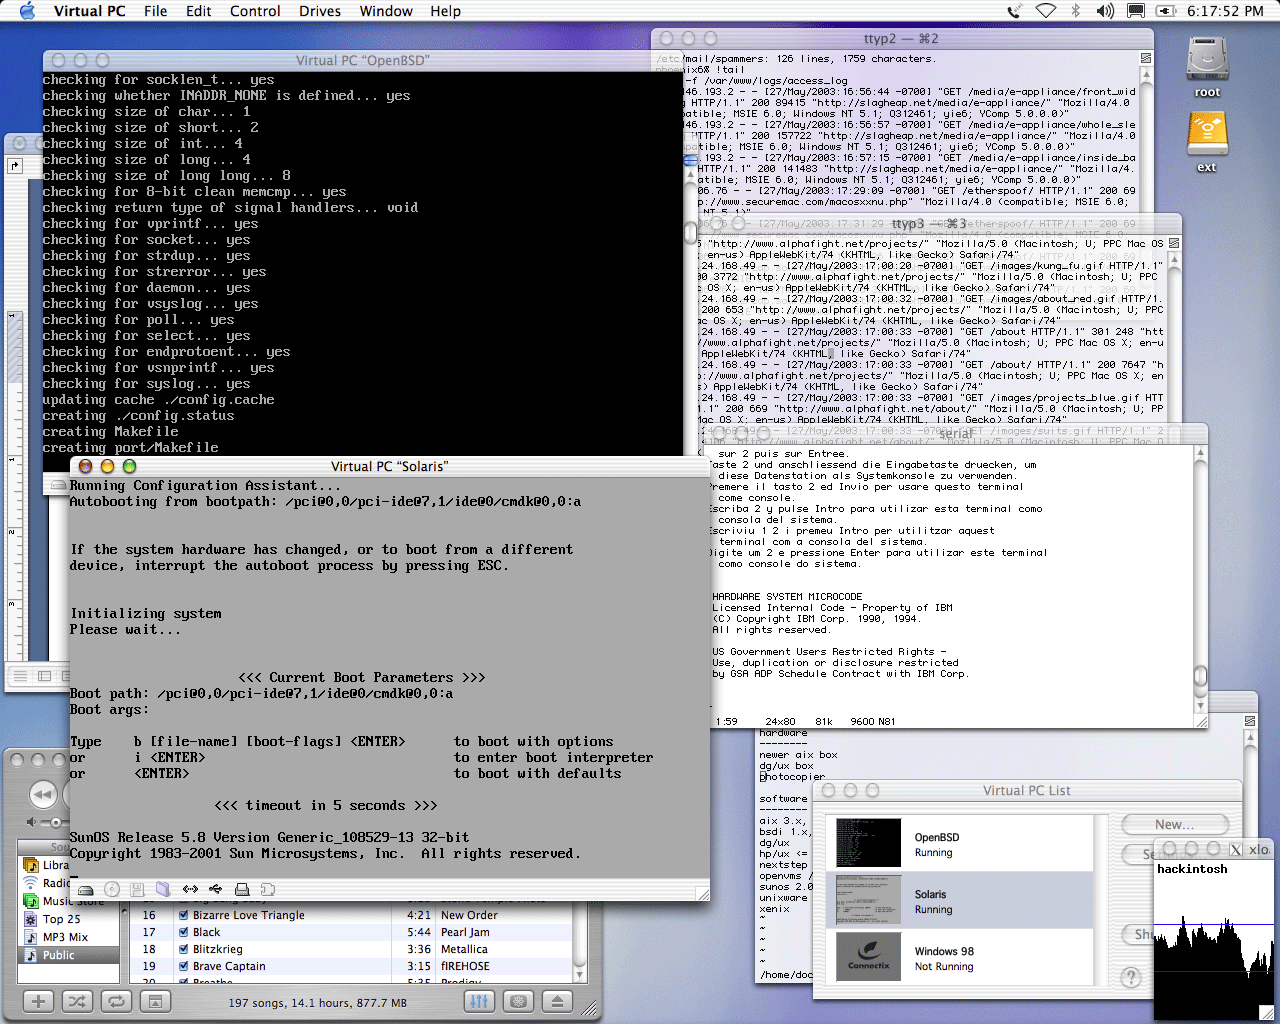
Task: Click the USB icon in Virtual PC Solaris toolbar
Action: pyautogui.click(x=216, y=890)
